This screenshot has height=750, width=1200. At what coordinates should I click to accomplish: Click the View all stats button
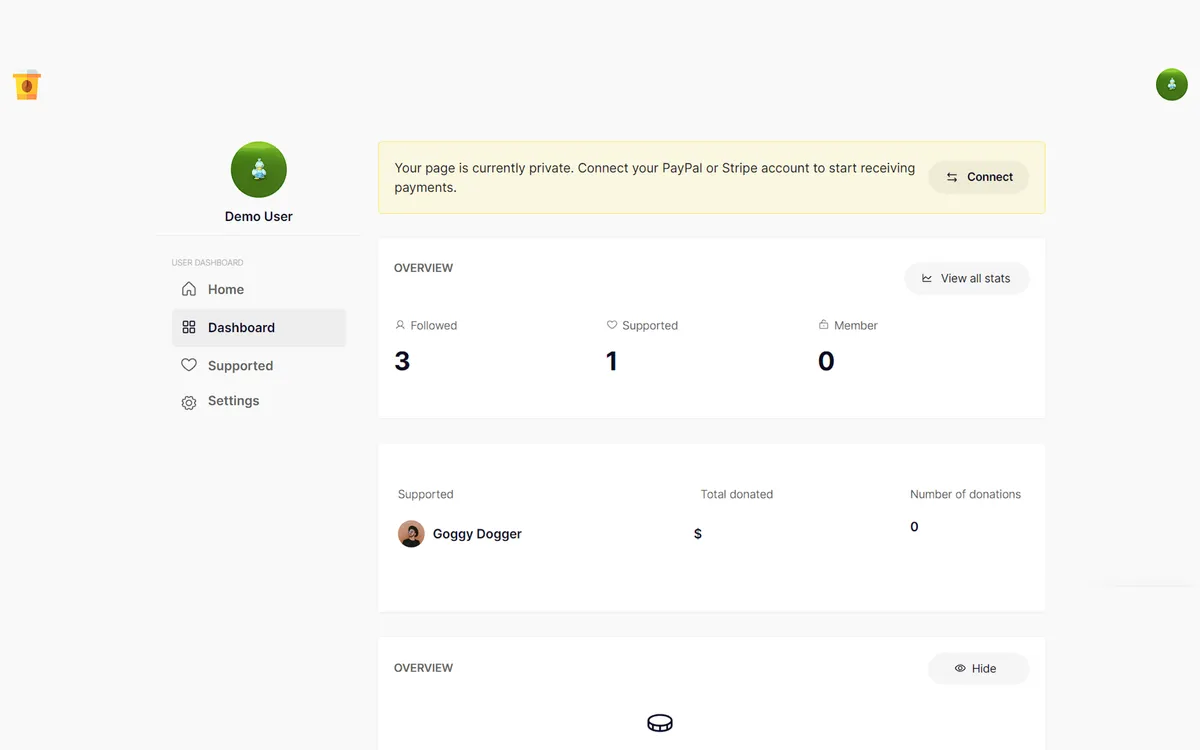967,278
